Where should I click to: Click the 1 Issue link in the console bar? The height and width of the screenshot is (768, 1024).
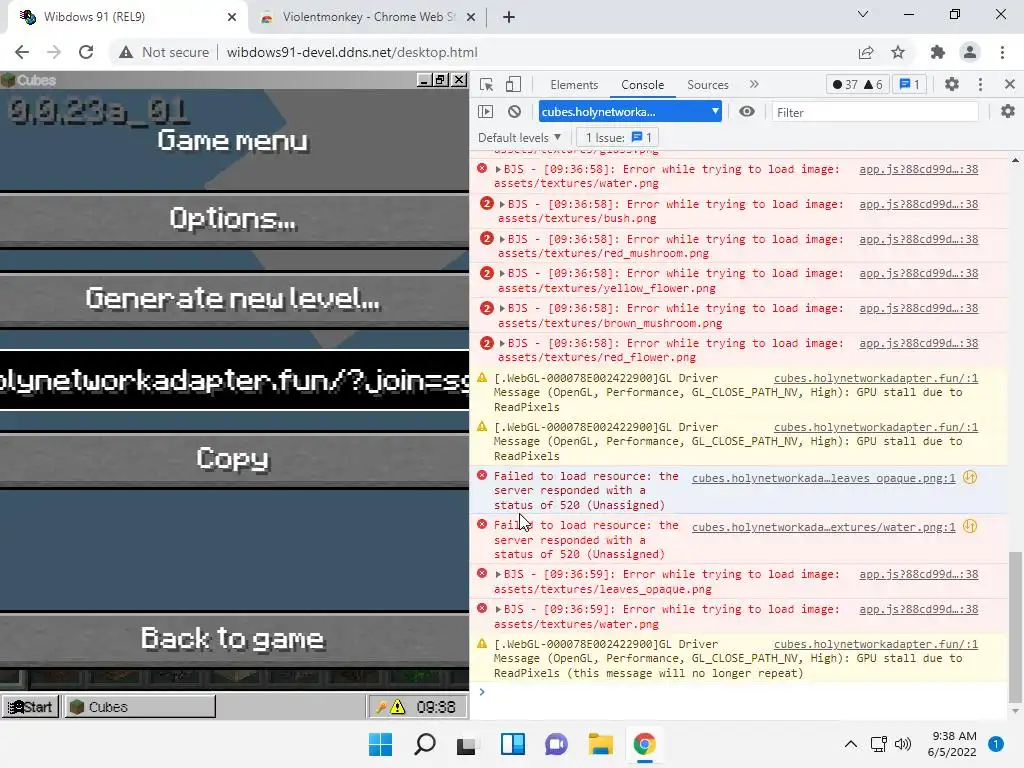[618, 138]
